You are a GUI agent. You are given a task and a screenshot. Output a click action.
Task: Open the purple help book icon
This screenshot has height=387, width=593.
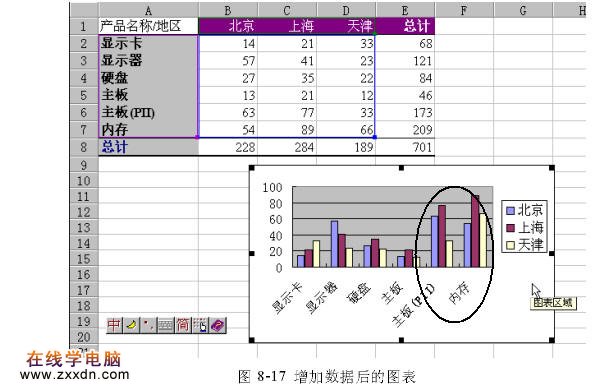(x=217, y=325)
